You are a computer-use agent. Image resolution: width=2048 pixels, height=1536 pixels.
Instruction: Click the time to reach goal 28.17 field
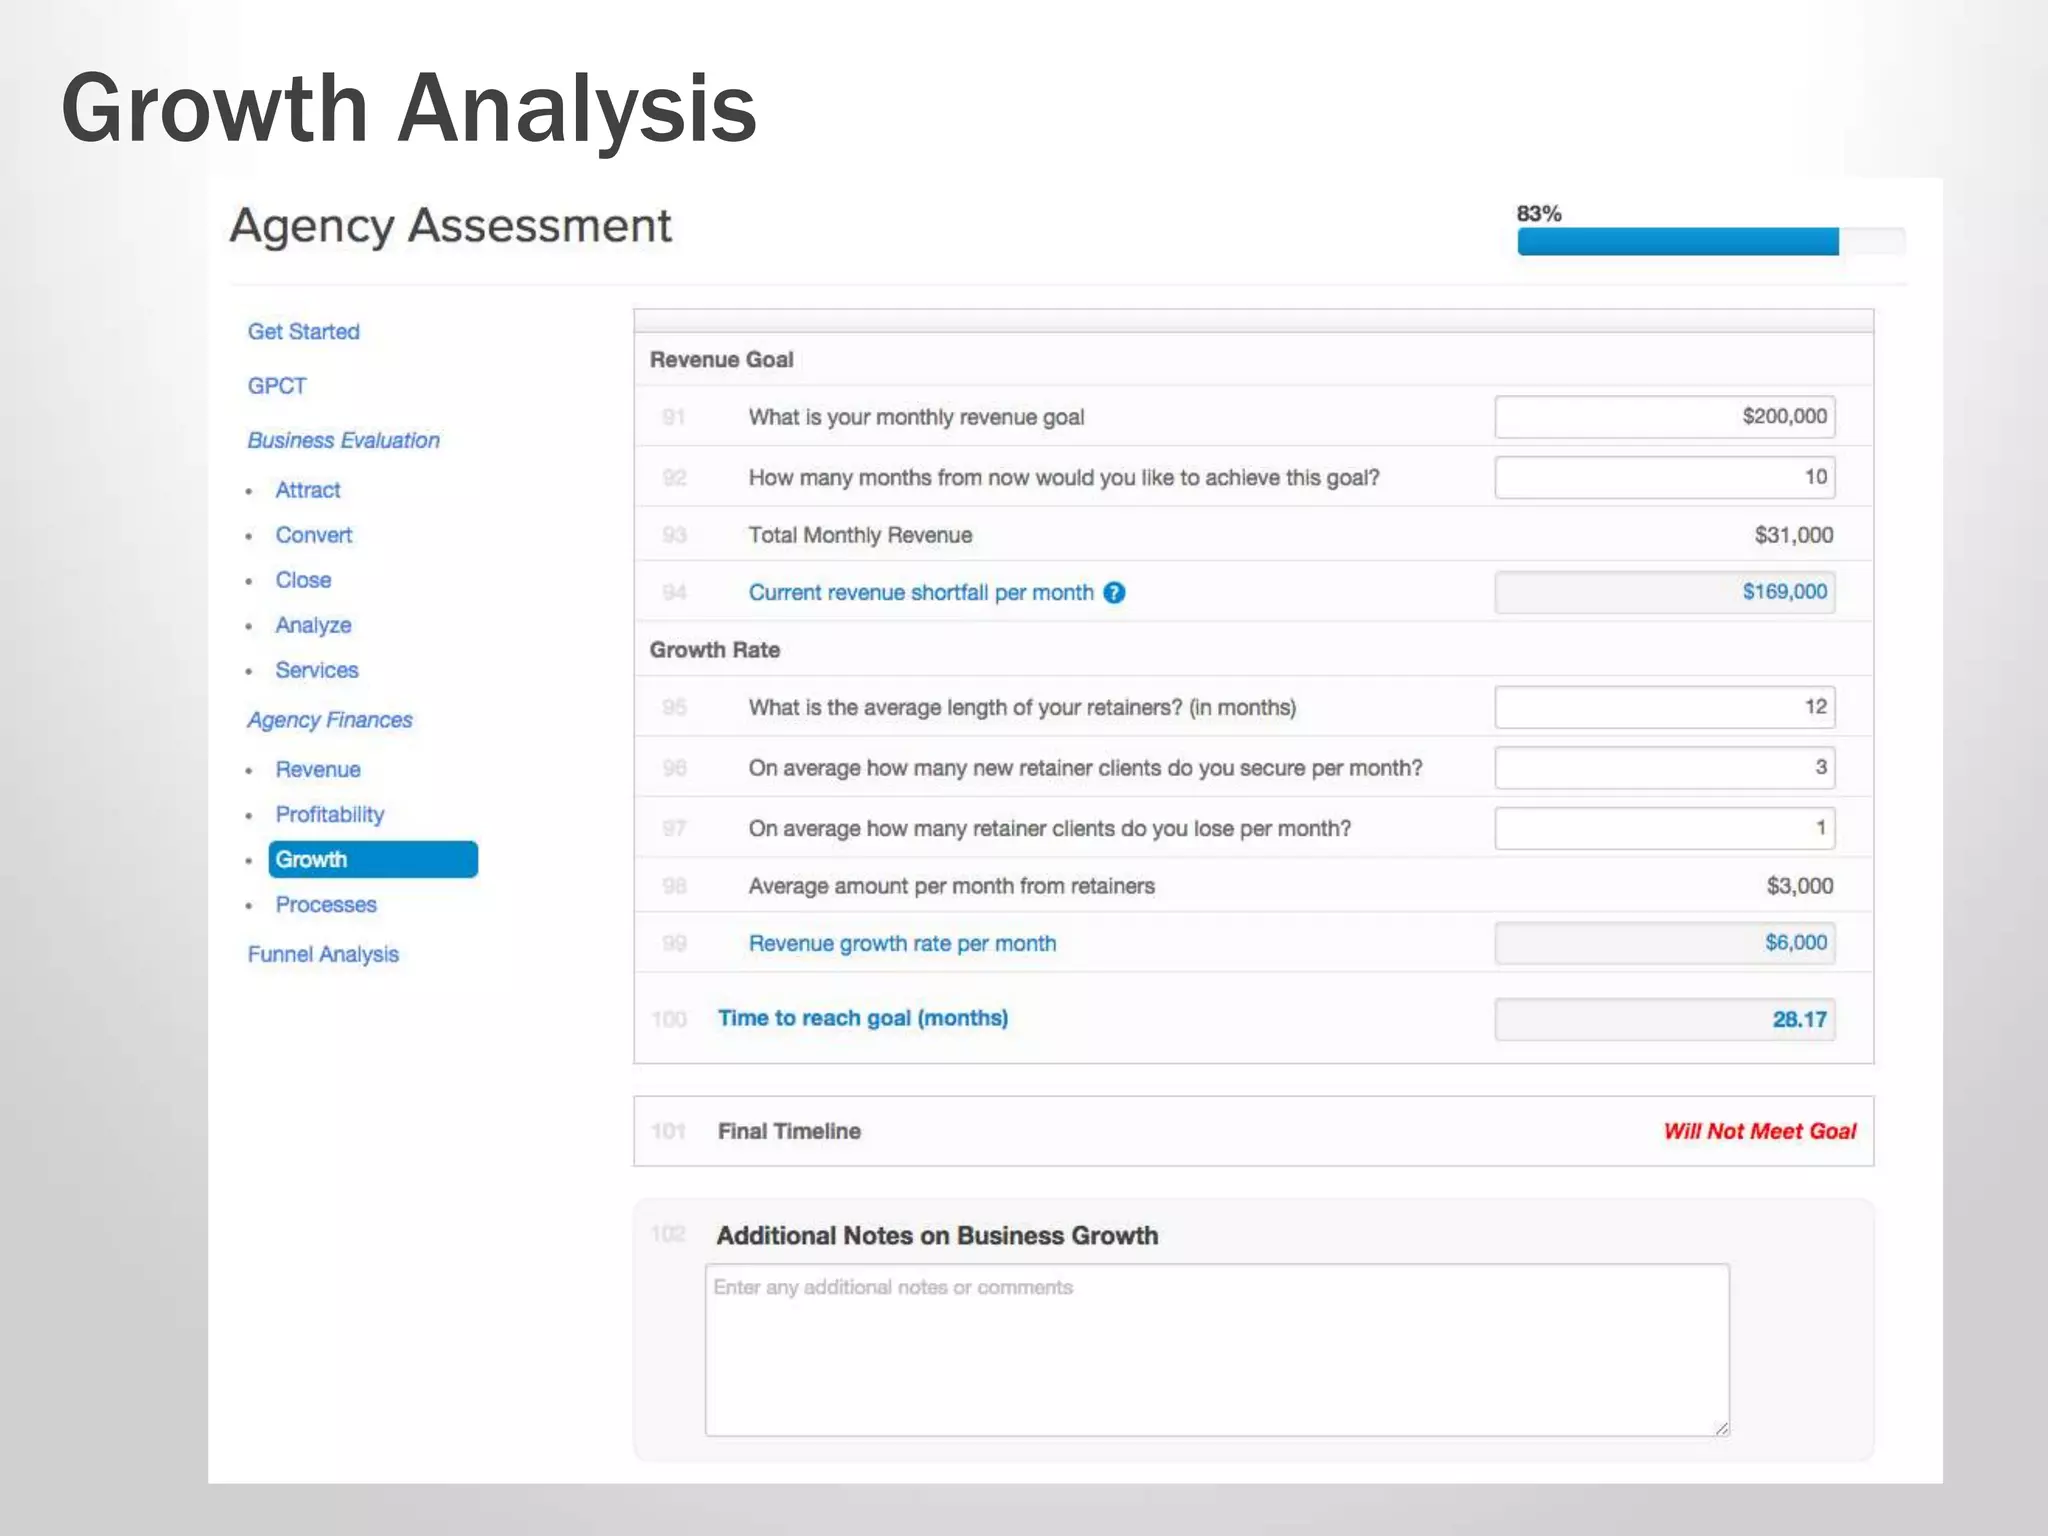pyautogui.click(x=1665, y=1020)
